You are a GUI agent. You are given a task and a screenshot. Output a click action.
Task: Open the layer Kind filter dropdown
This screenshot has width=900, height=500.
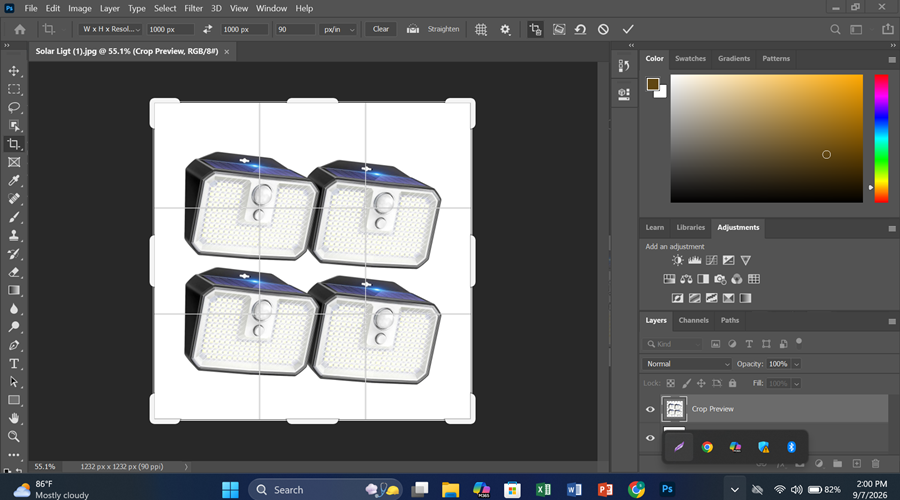(x=673, y=344)
